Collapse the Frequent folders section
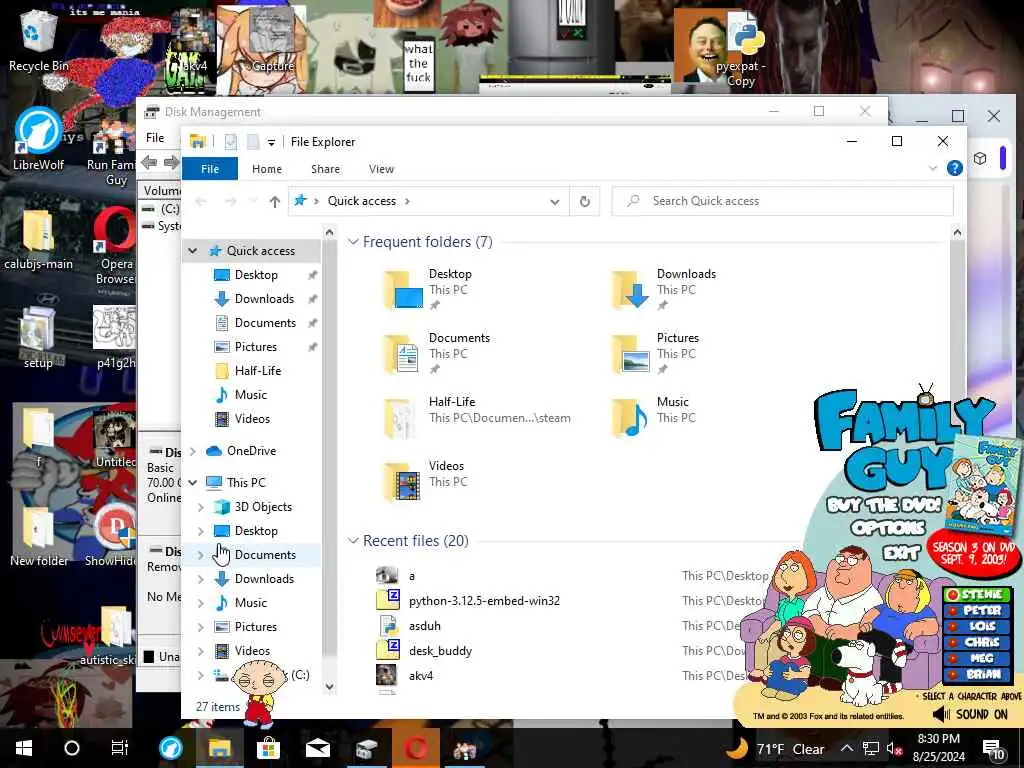This screenshot has width=1024, height=768. click(353, 242)
